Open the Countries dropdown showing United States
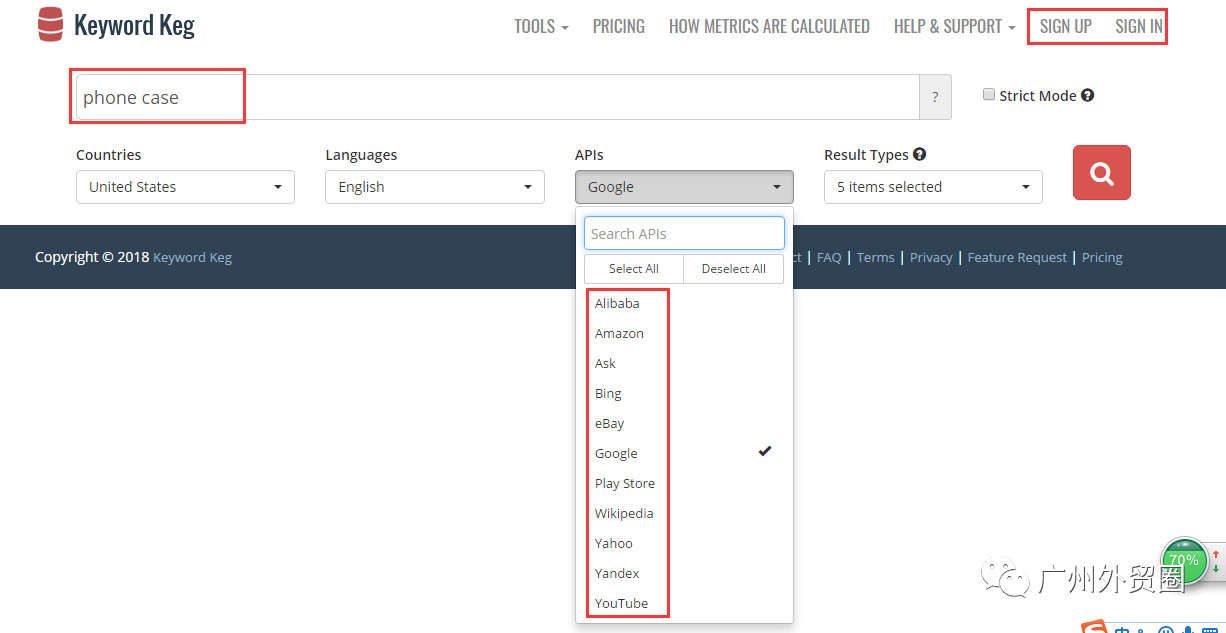The image size is (1226, 633). click(185, 187)
